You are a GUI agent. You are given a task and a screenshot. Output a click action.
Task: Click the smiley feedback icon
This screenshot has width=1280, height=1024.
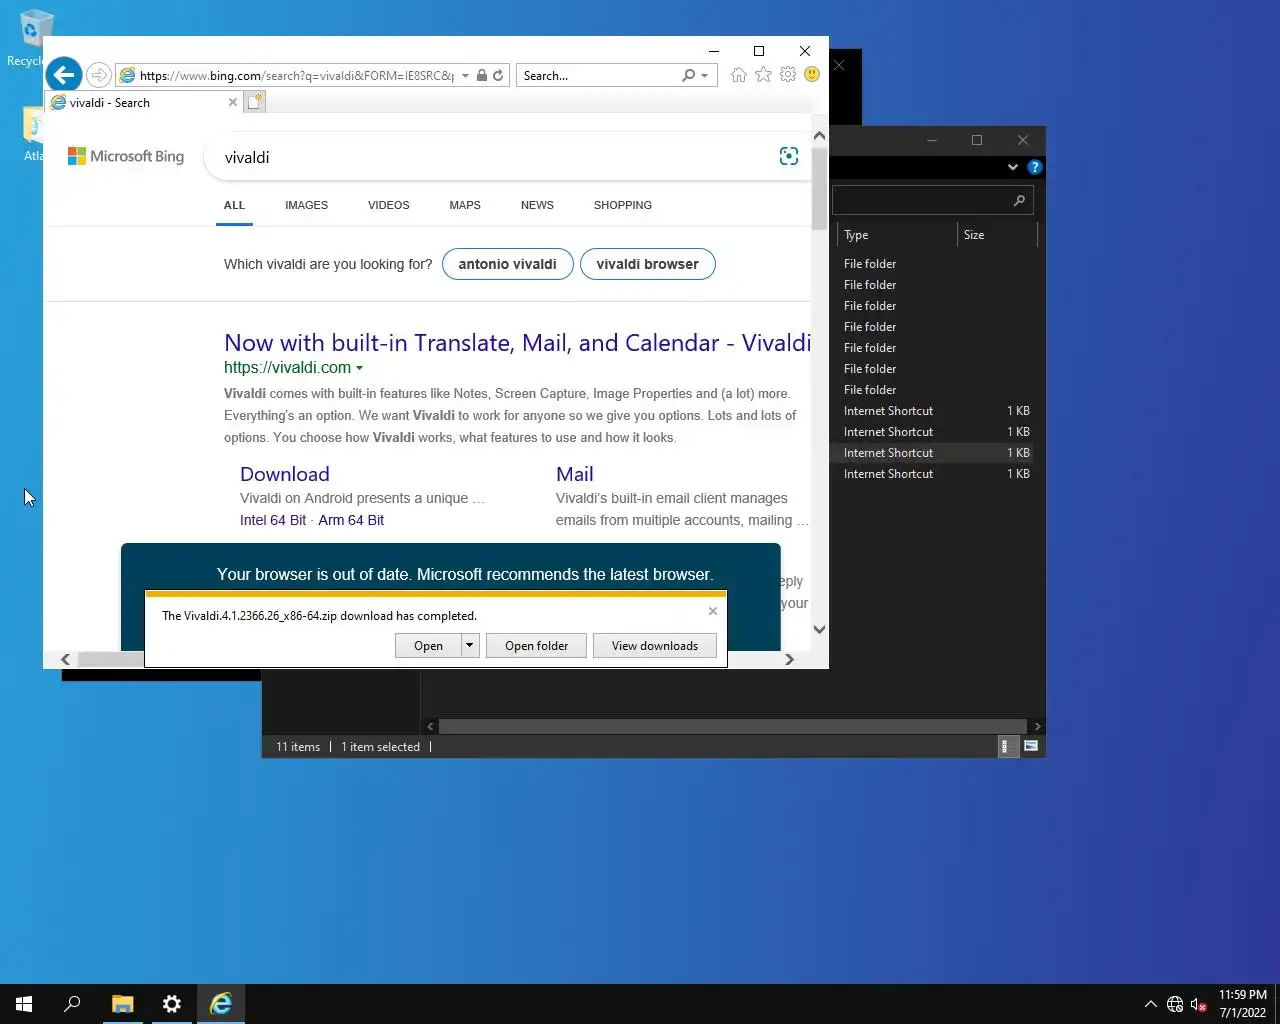click(x=812, y=75)
